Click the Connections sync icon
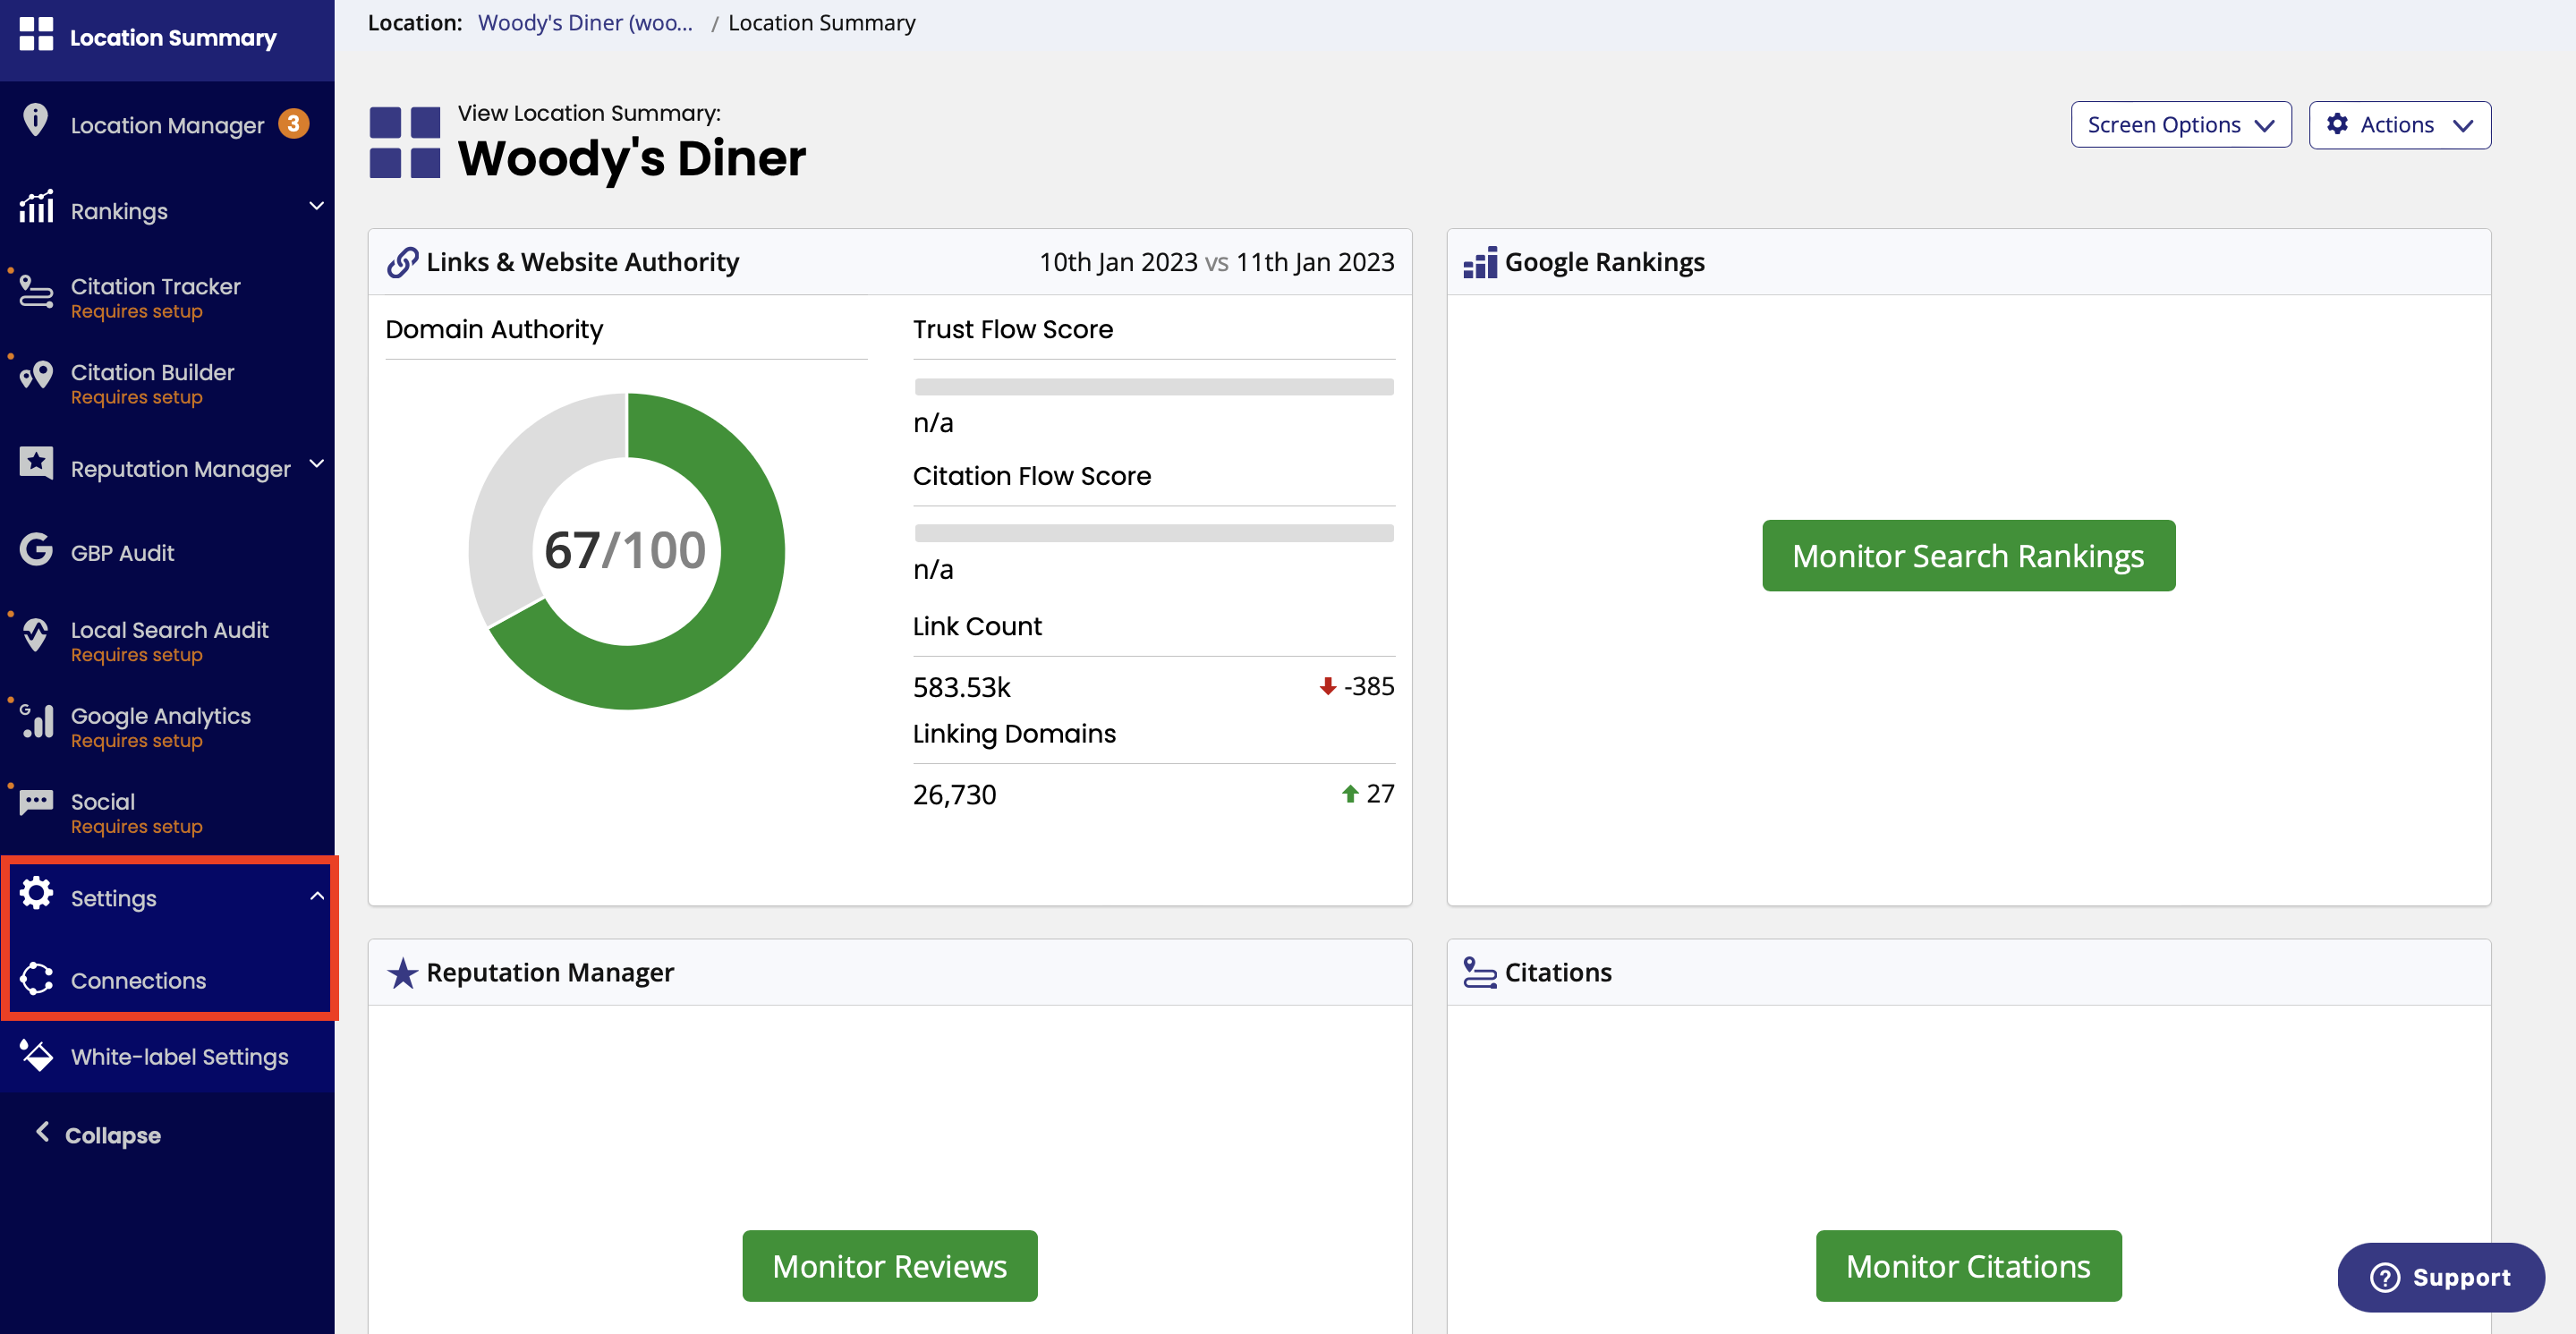2576x1334 pixels. point(36,979)
